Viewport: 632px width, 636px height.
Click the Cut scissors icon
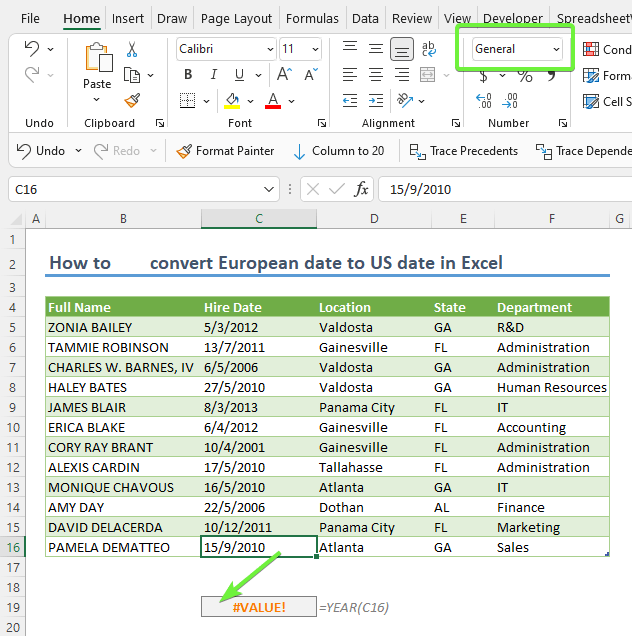click(132, 49)
